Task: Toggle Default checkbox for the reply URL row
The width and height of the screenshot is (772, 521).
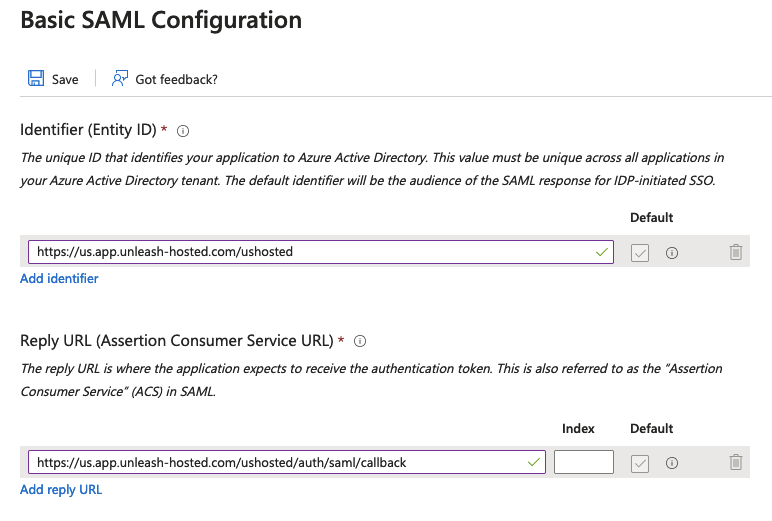Action: pyautogui.click(x=640, y=463)
